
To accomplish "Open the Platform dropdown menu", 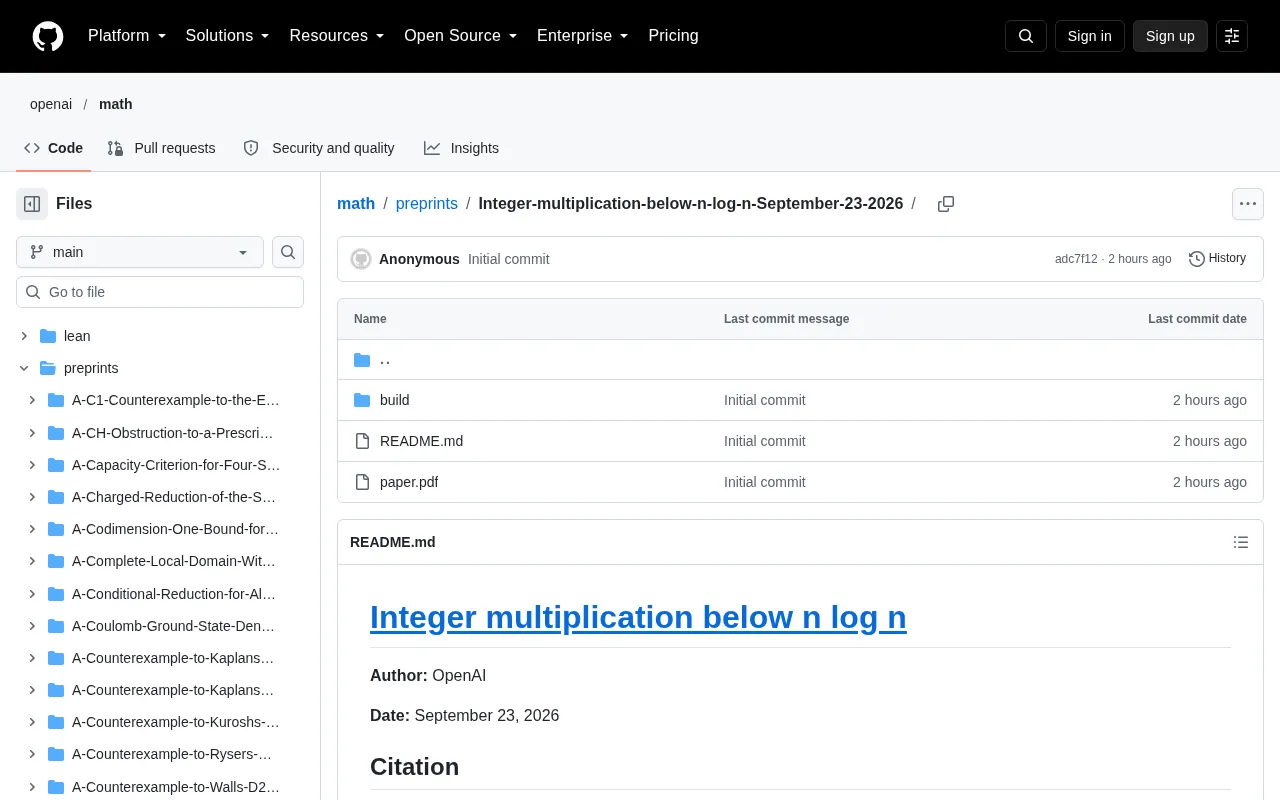I will click(x=127, y=36).
